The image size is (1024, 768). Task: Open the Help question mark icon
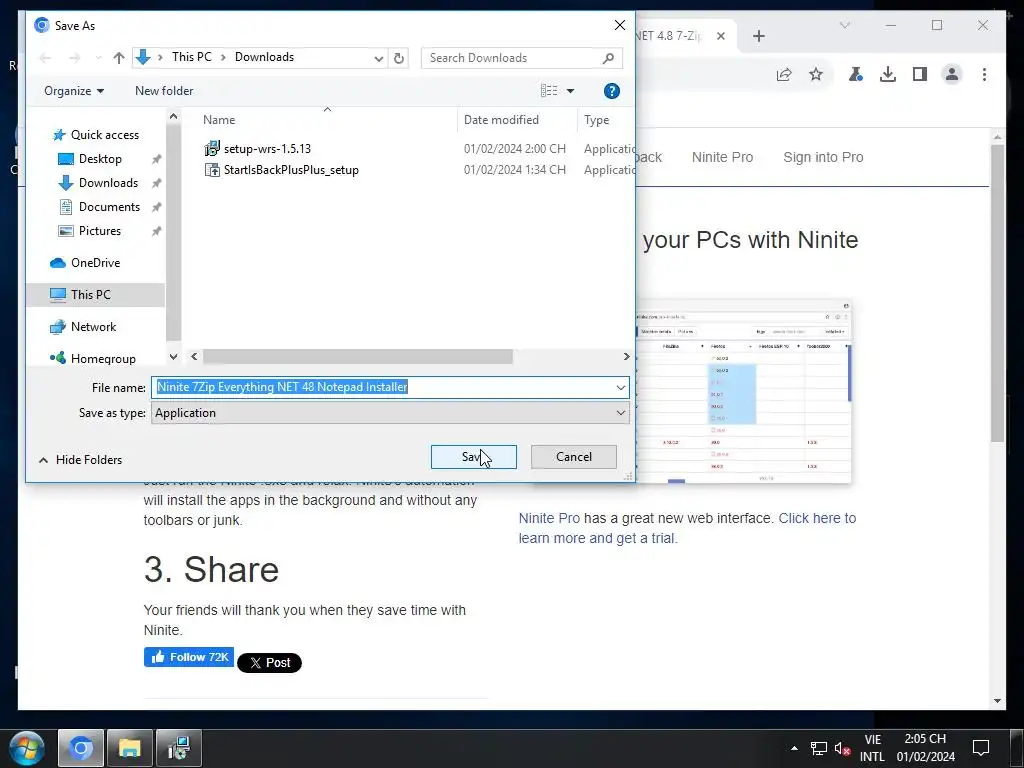click(x=611, y=91)
